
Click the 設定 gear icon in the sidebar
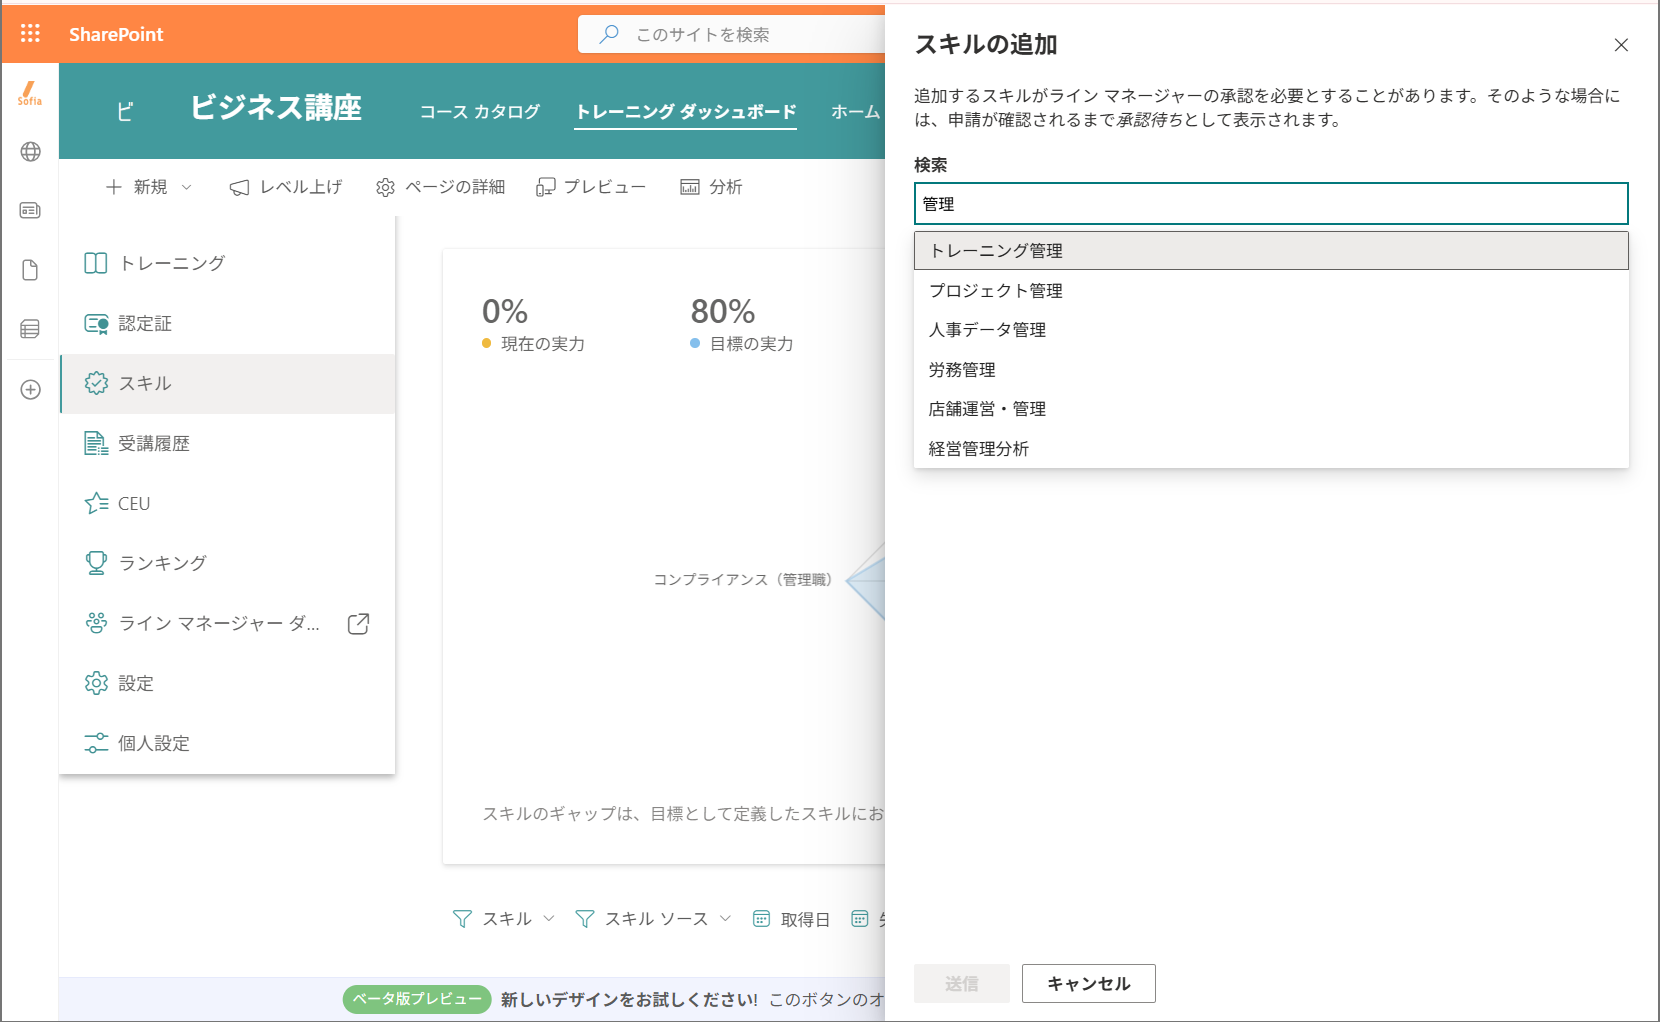(96, 683)
